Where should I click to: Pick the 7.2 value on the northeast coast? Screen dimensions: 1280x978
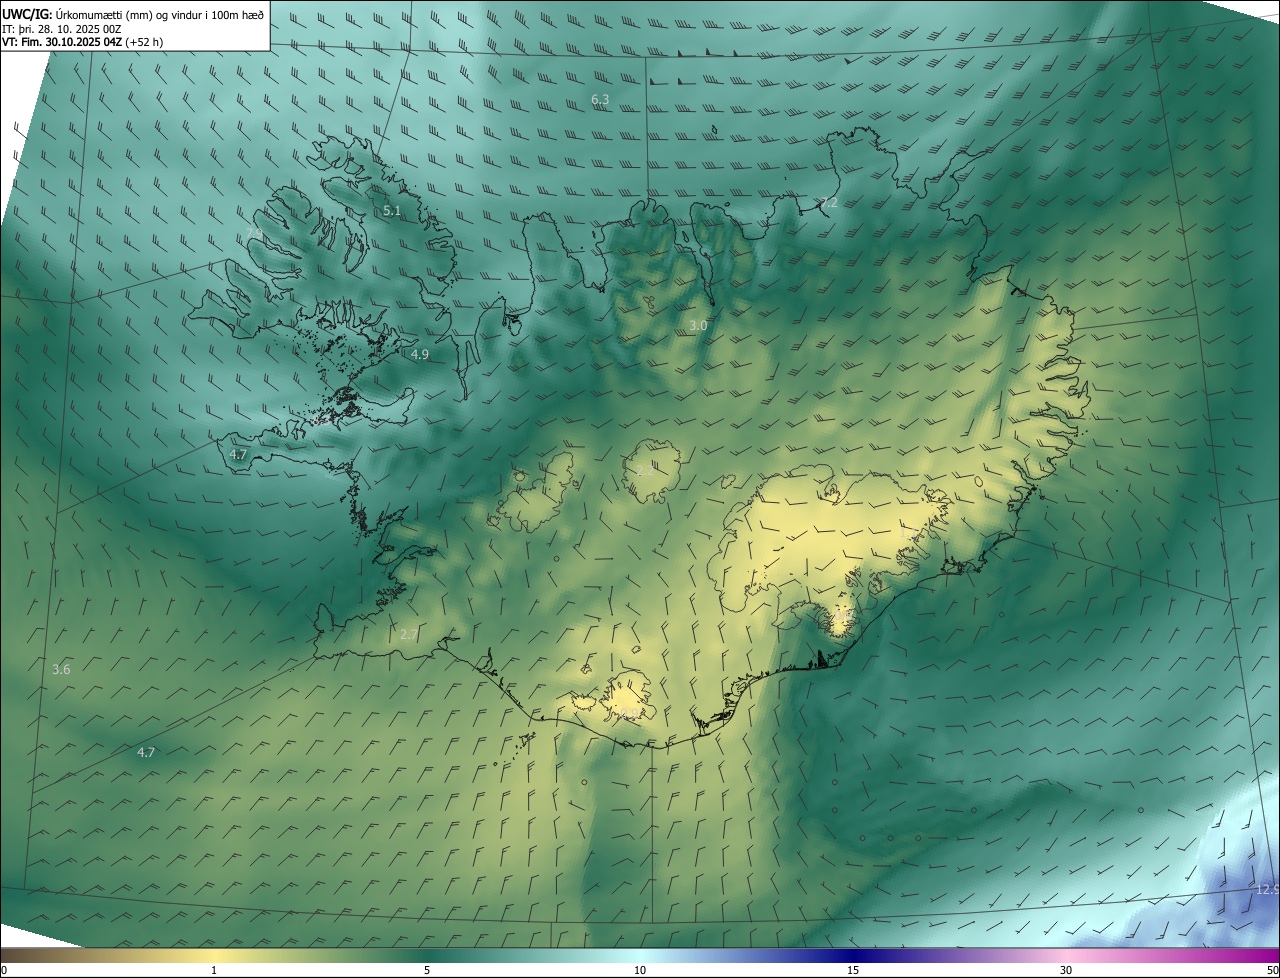tap(829, 203)
